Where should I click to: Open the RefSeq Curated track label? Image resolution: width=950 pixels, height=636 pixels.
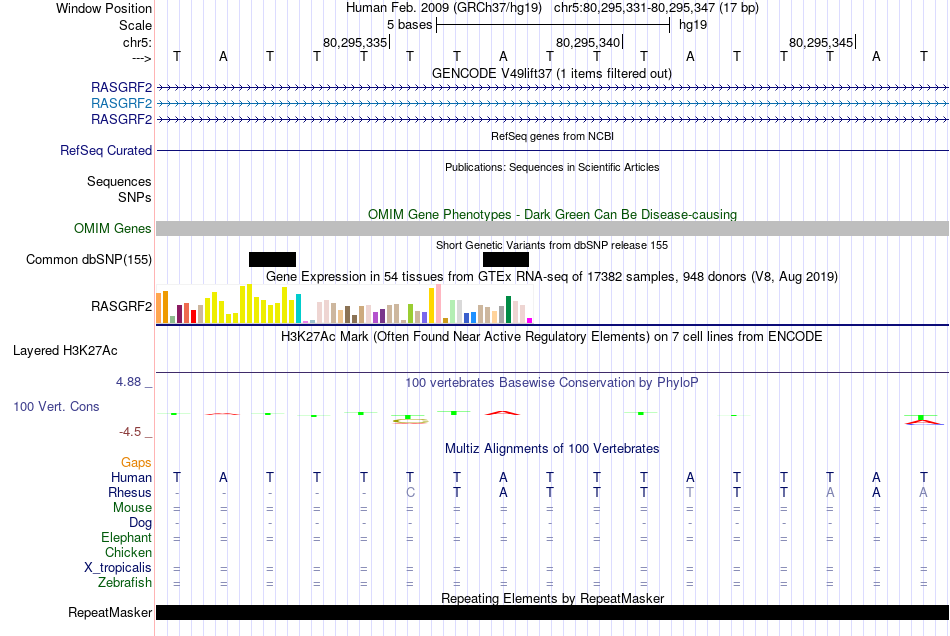(x=106, y=150)
